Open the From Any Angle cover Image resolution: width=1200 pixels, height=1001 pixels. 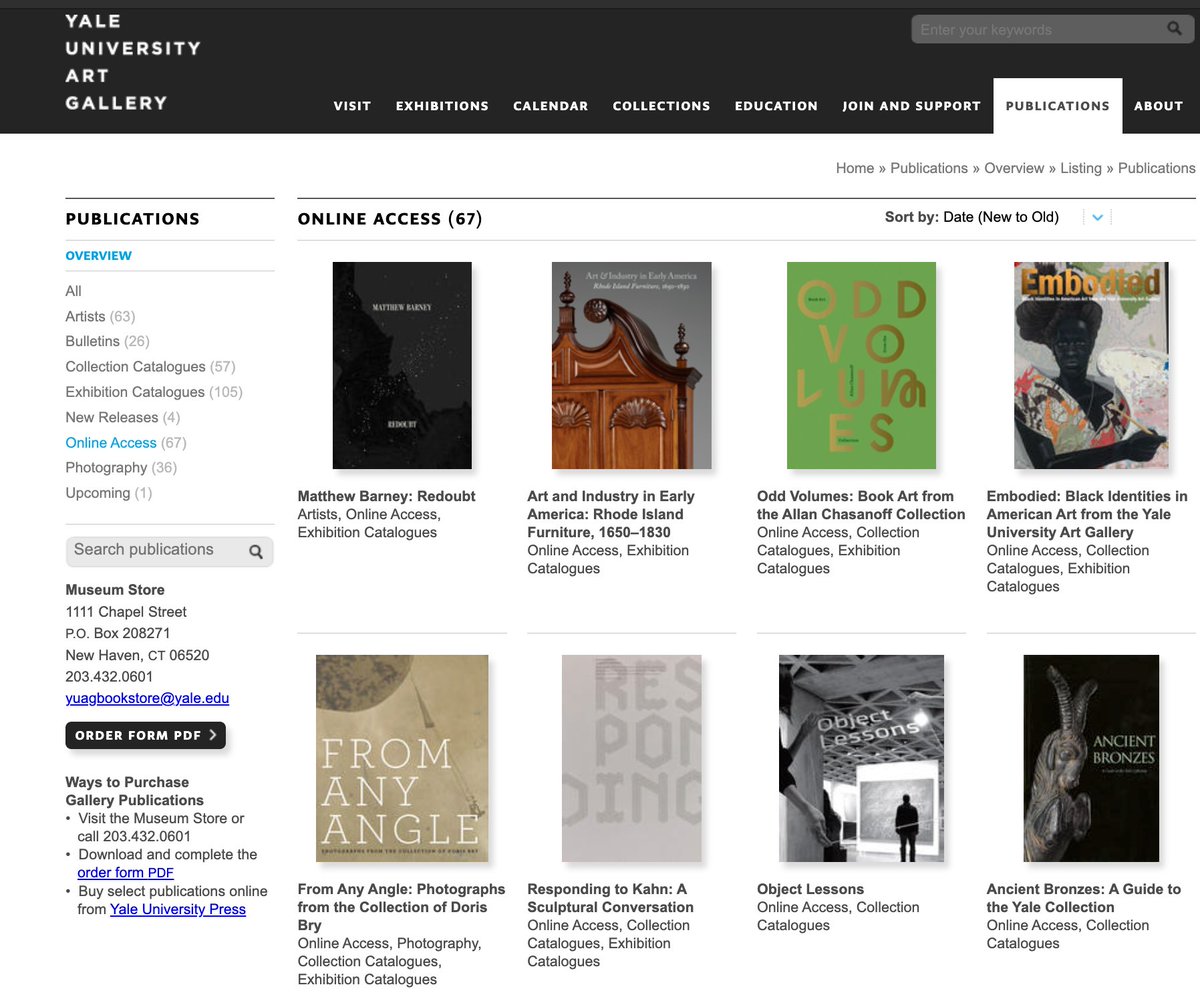pyautogui.click(x=402, y=759)
